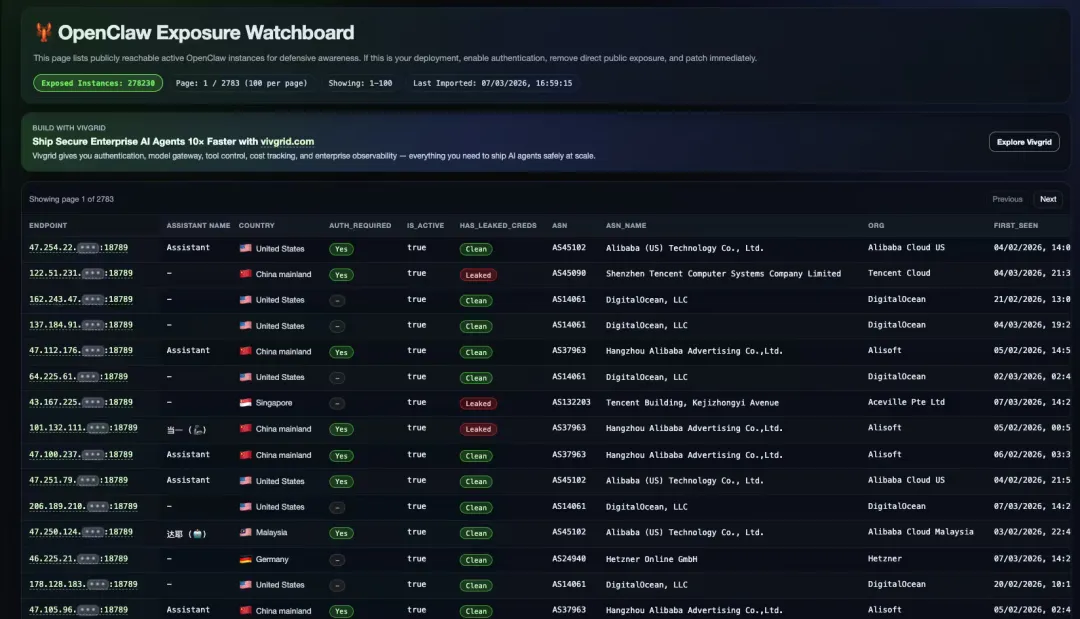This screenshot has height=619, width=1080.
Task: Click the Singapore flag icon
Action: tap(245, 403)
